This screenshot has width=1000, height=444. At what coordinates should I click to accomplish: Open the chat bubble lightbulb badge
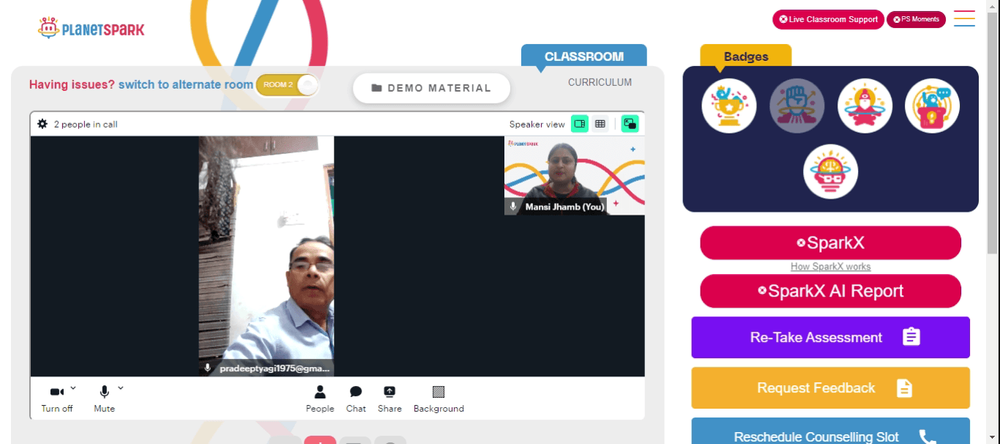click(932, 106)
